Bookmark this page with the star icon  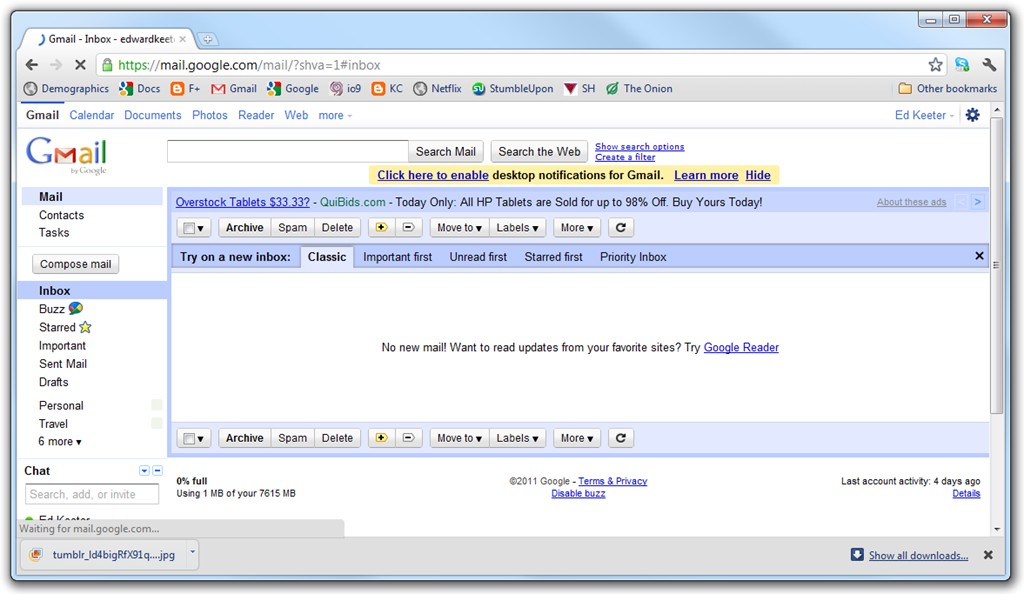(x=935, y=65)
